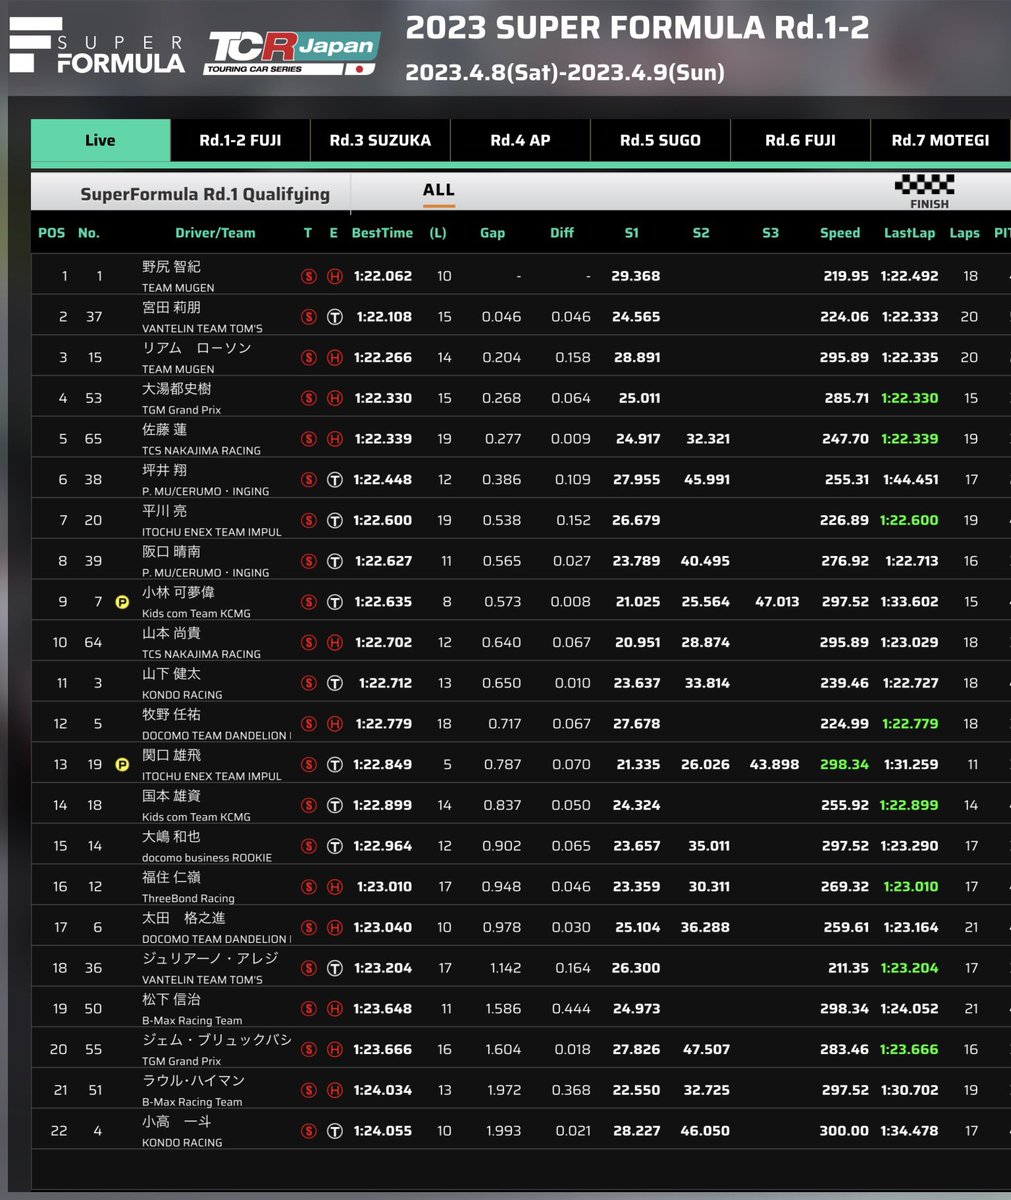Click tire icon in 野尻 智紀 row
This screenshot has width=1011, height=1200.
click(309, 276)
